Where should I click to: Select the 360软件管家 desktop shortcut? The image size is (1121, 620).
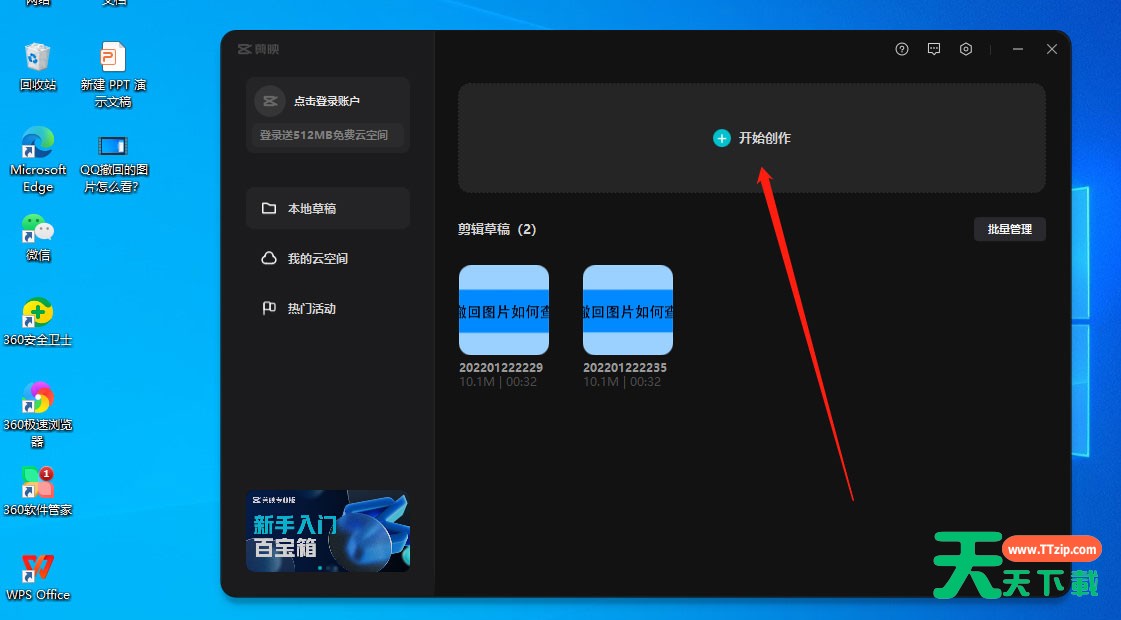point(38,492)
